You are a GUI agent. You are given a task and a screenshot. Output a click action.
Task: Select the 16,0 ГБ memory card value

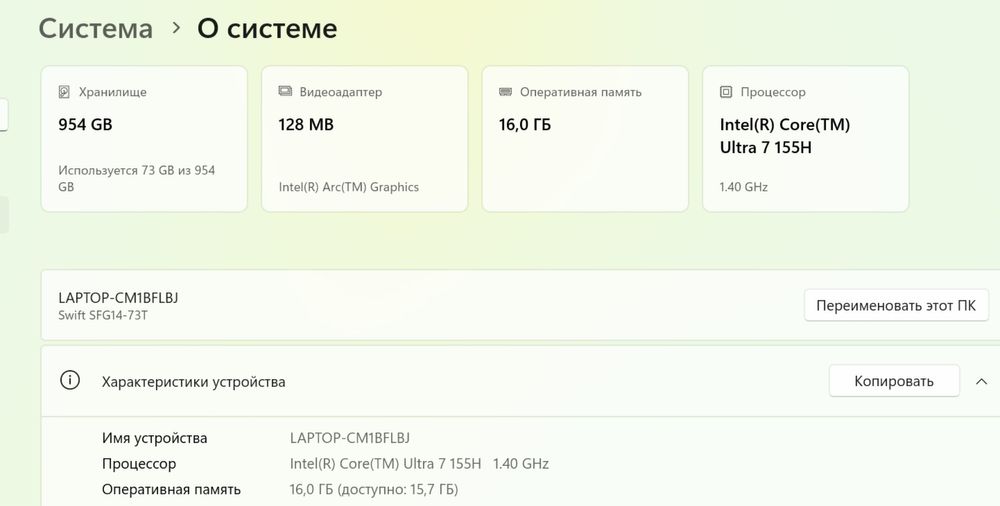pyautogui.click(x=525, y=125)
